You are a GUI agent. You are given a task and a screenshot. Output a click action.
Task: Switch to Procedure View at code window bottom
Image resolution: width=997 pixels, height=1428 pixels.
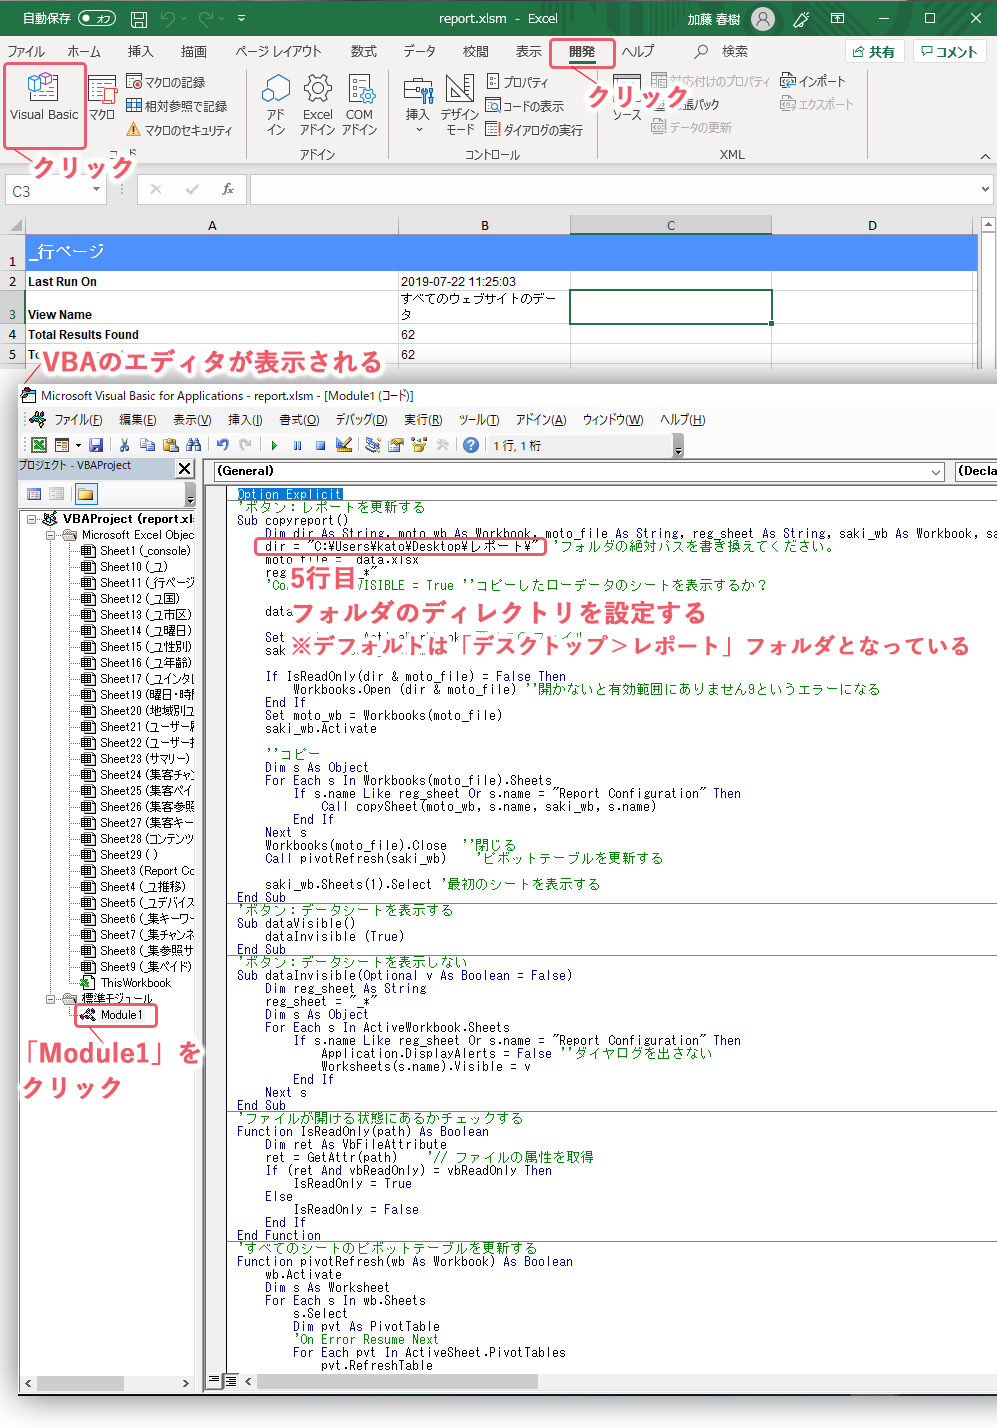coord(214,1381)
